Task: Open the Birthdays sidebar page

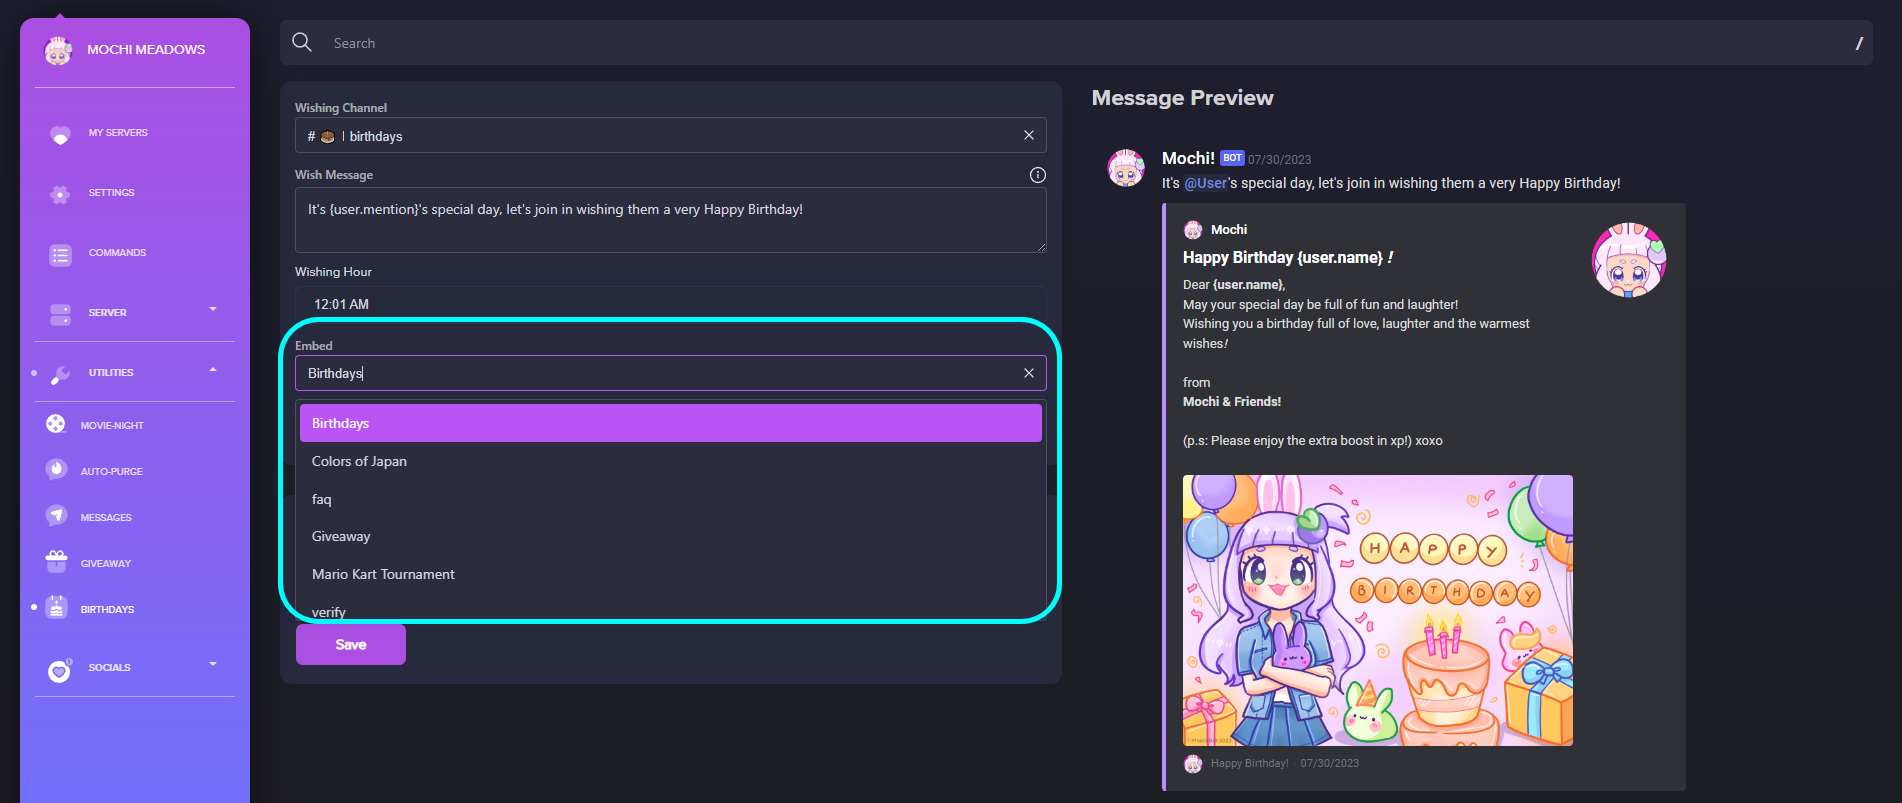Action: [107, 609]
